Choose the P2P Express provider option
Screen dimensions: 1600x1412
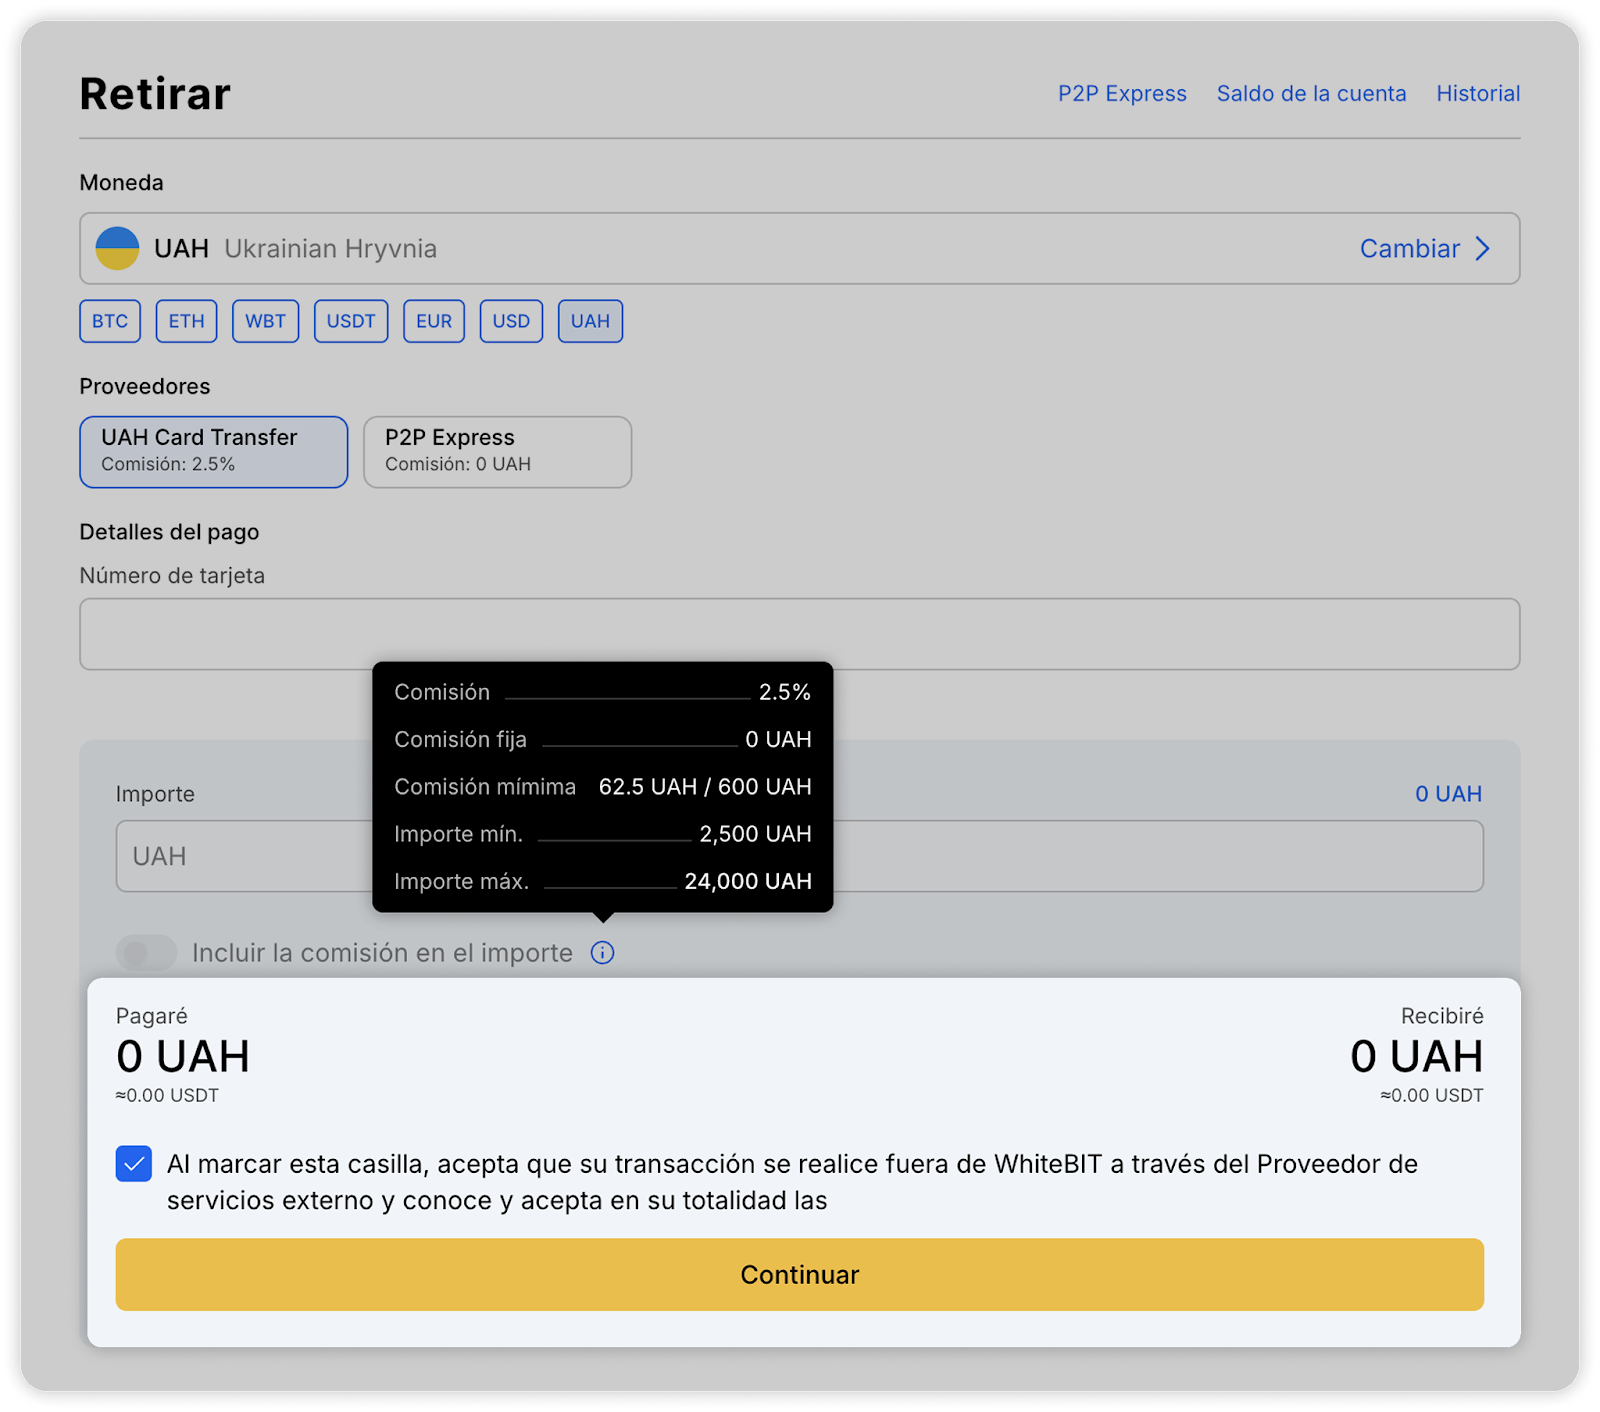(497, 452)
